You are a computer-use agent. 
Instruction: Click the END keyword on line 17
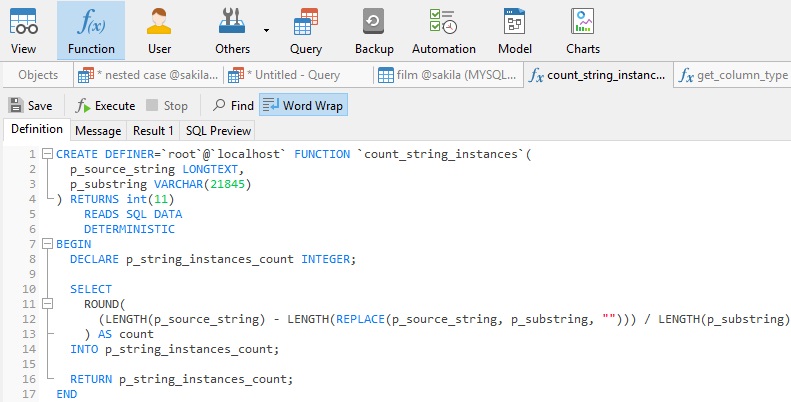click(x=67, y=394)
